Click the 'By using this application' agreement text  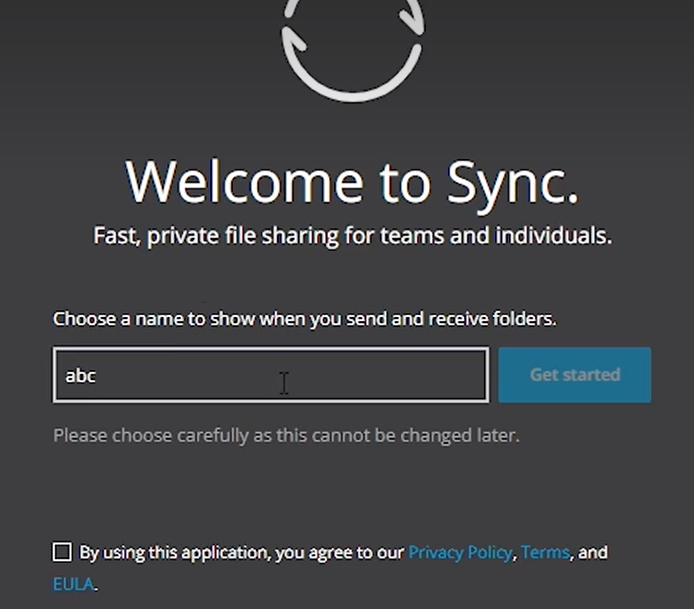242,552
